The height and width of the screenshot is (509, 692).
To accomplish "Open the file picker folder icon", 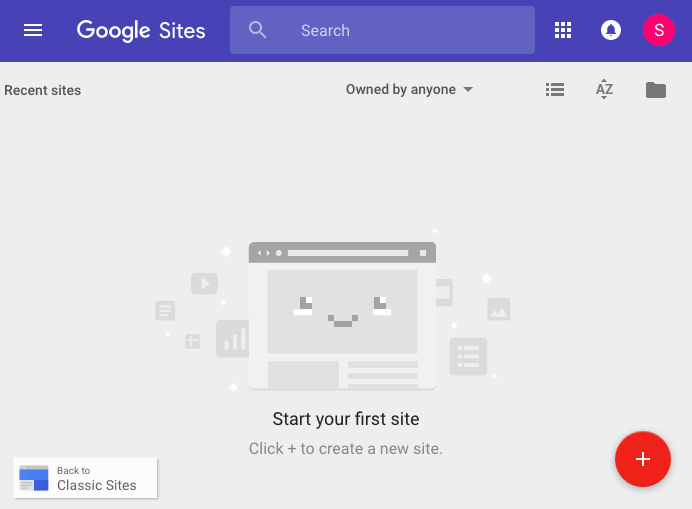I will (x=655, y=90).
